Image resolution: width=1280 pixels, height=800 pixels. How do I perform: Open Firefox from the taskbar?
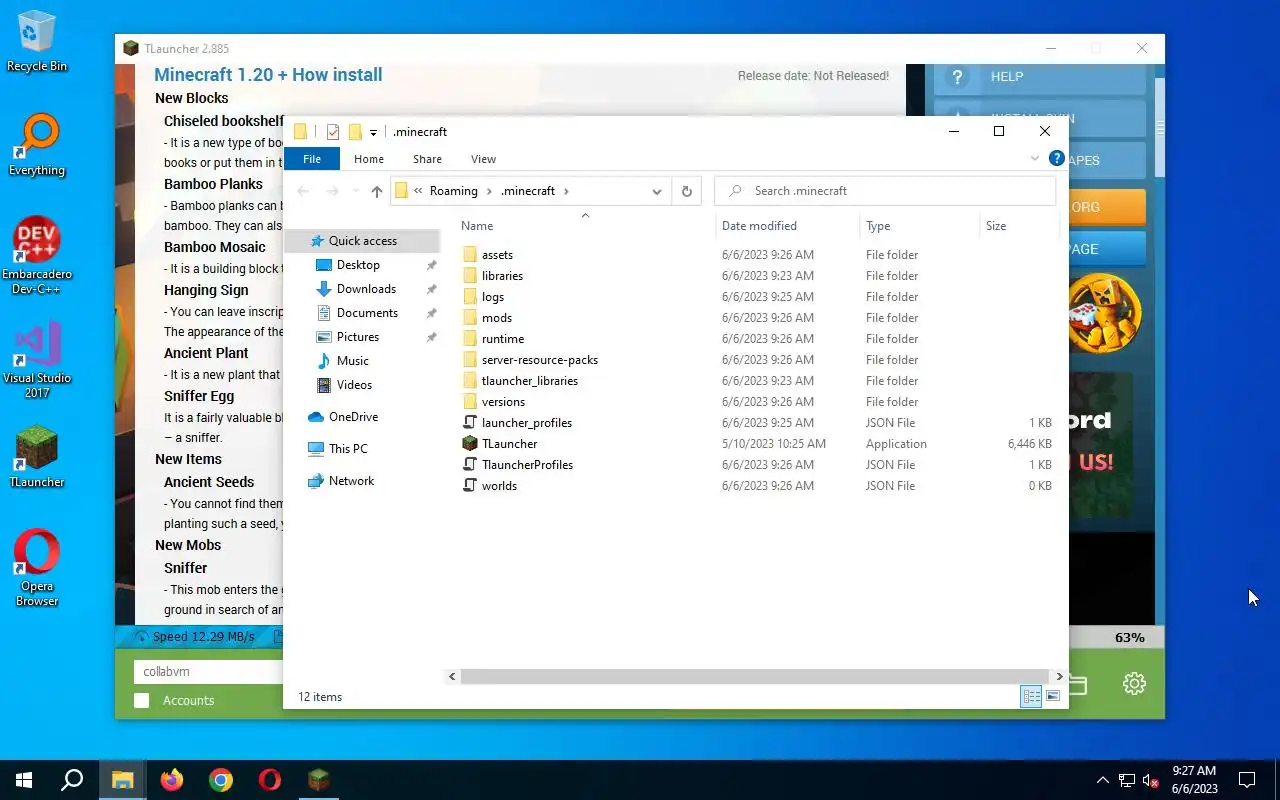172,780
